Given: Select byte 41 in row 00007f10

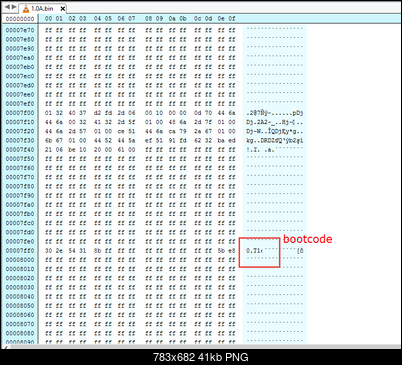Looking at the screenshot, I should (x=98, y=122).
